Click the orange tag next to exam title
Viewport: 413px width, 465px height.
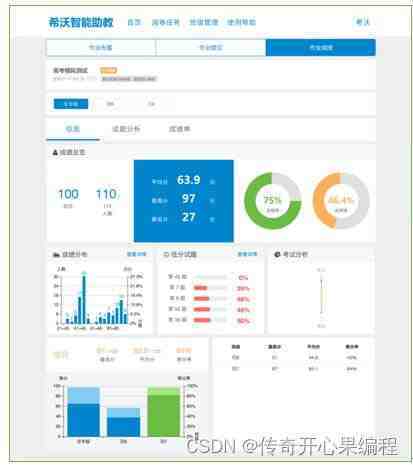coord(108,70)
